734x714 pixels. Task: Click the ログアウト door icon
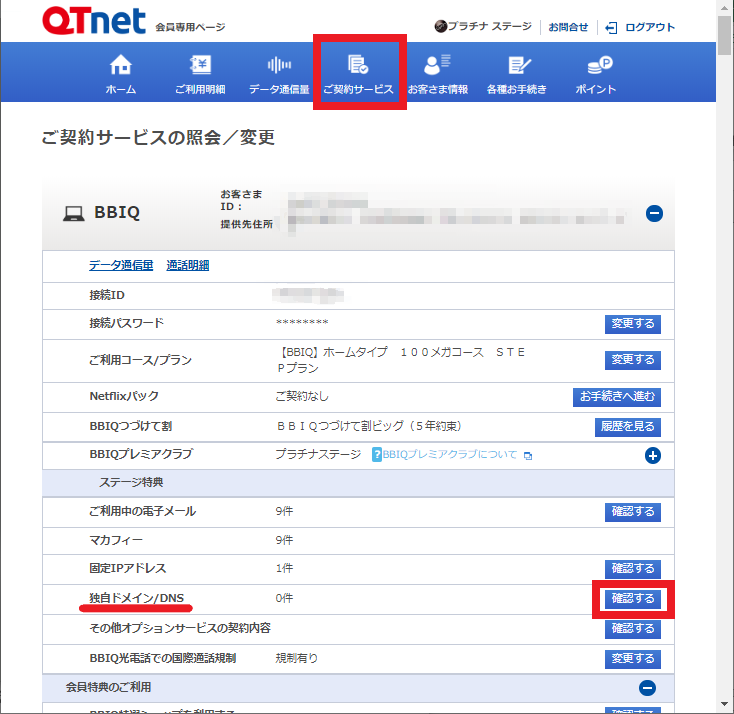click(x=611, y=28)
